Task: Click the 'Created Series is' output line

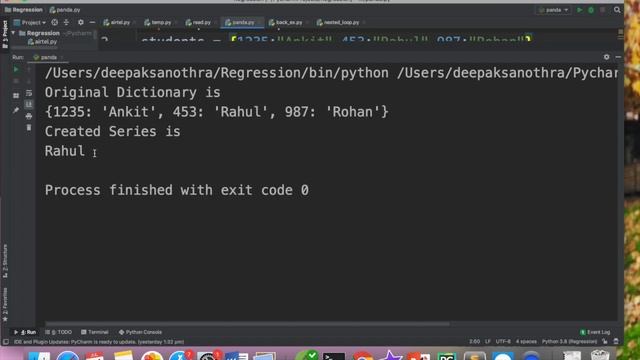Action: click(113, 131)
